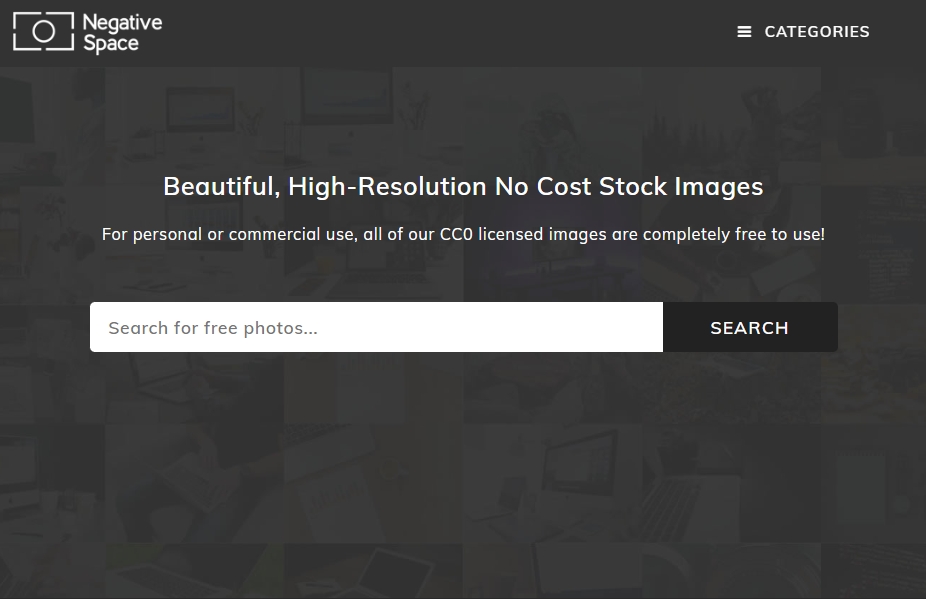926x599 pixels.
Task: Select the word "Space" in the logo
Action: pos(110,44)
